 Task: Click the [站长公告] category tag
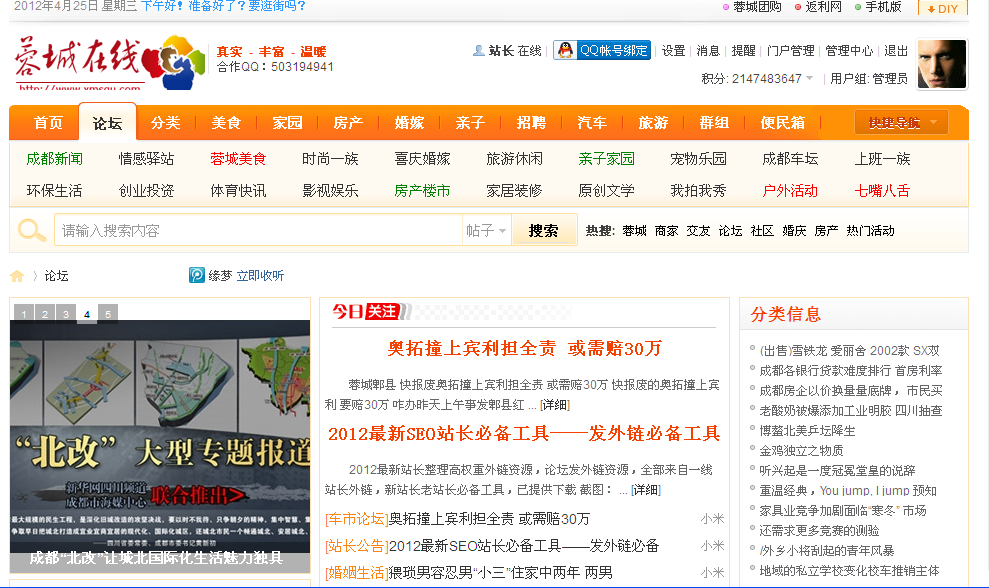point(356,546)
